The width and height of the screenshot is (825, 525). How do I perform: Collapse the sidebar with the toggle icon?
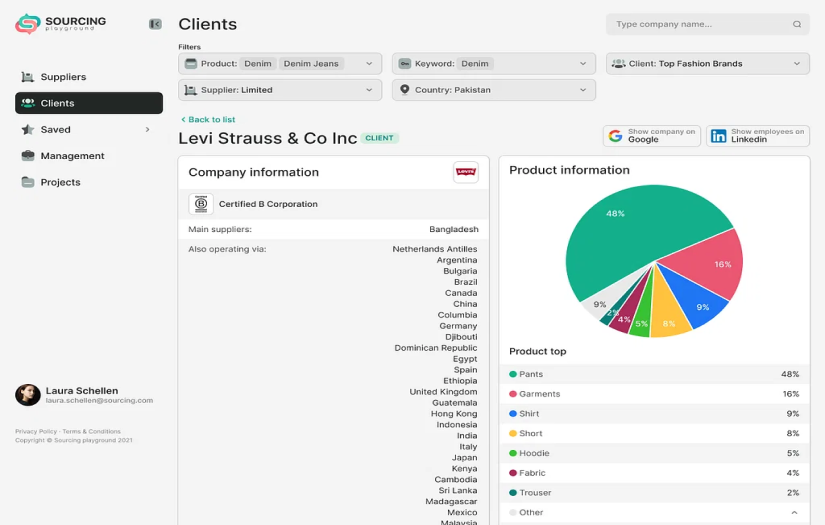[x=155, y=24]
